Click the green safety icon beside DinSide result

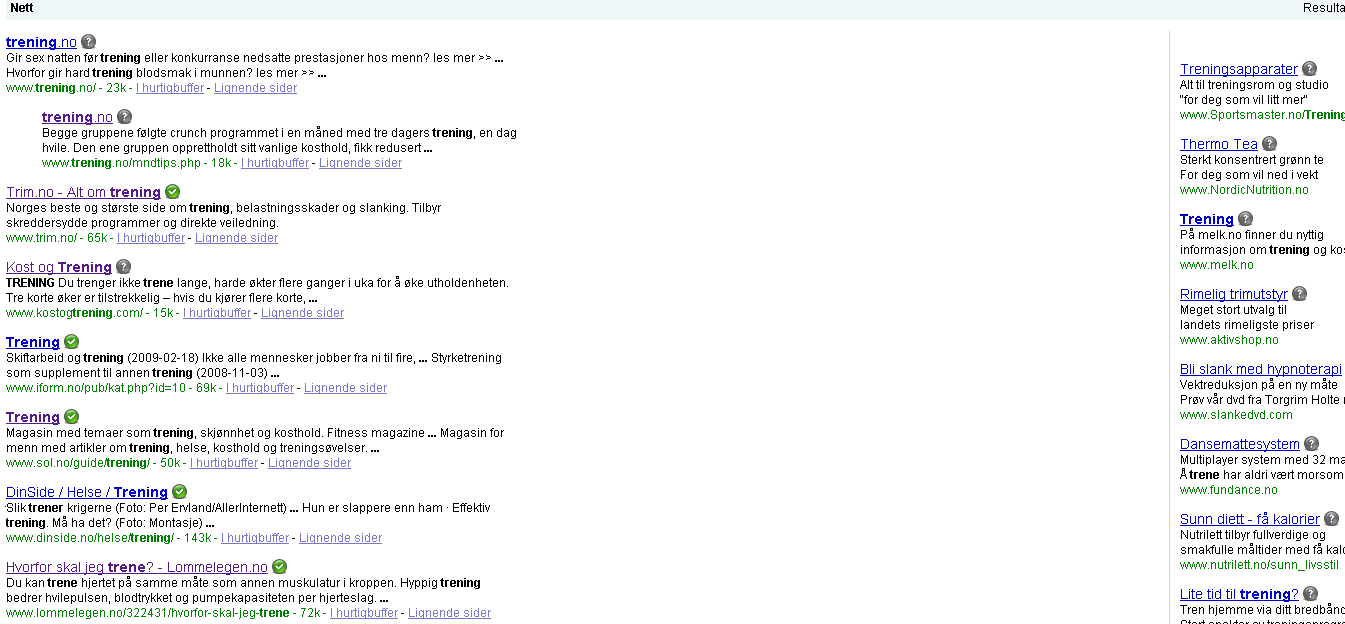179,491
